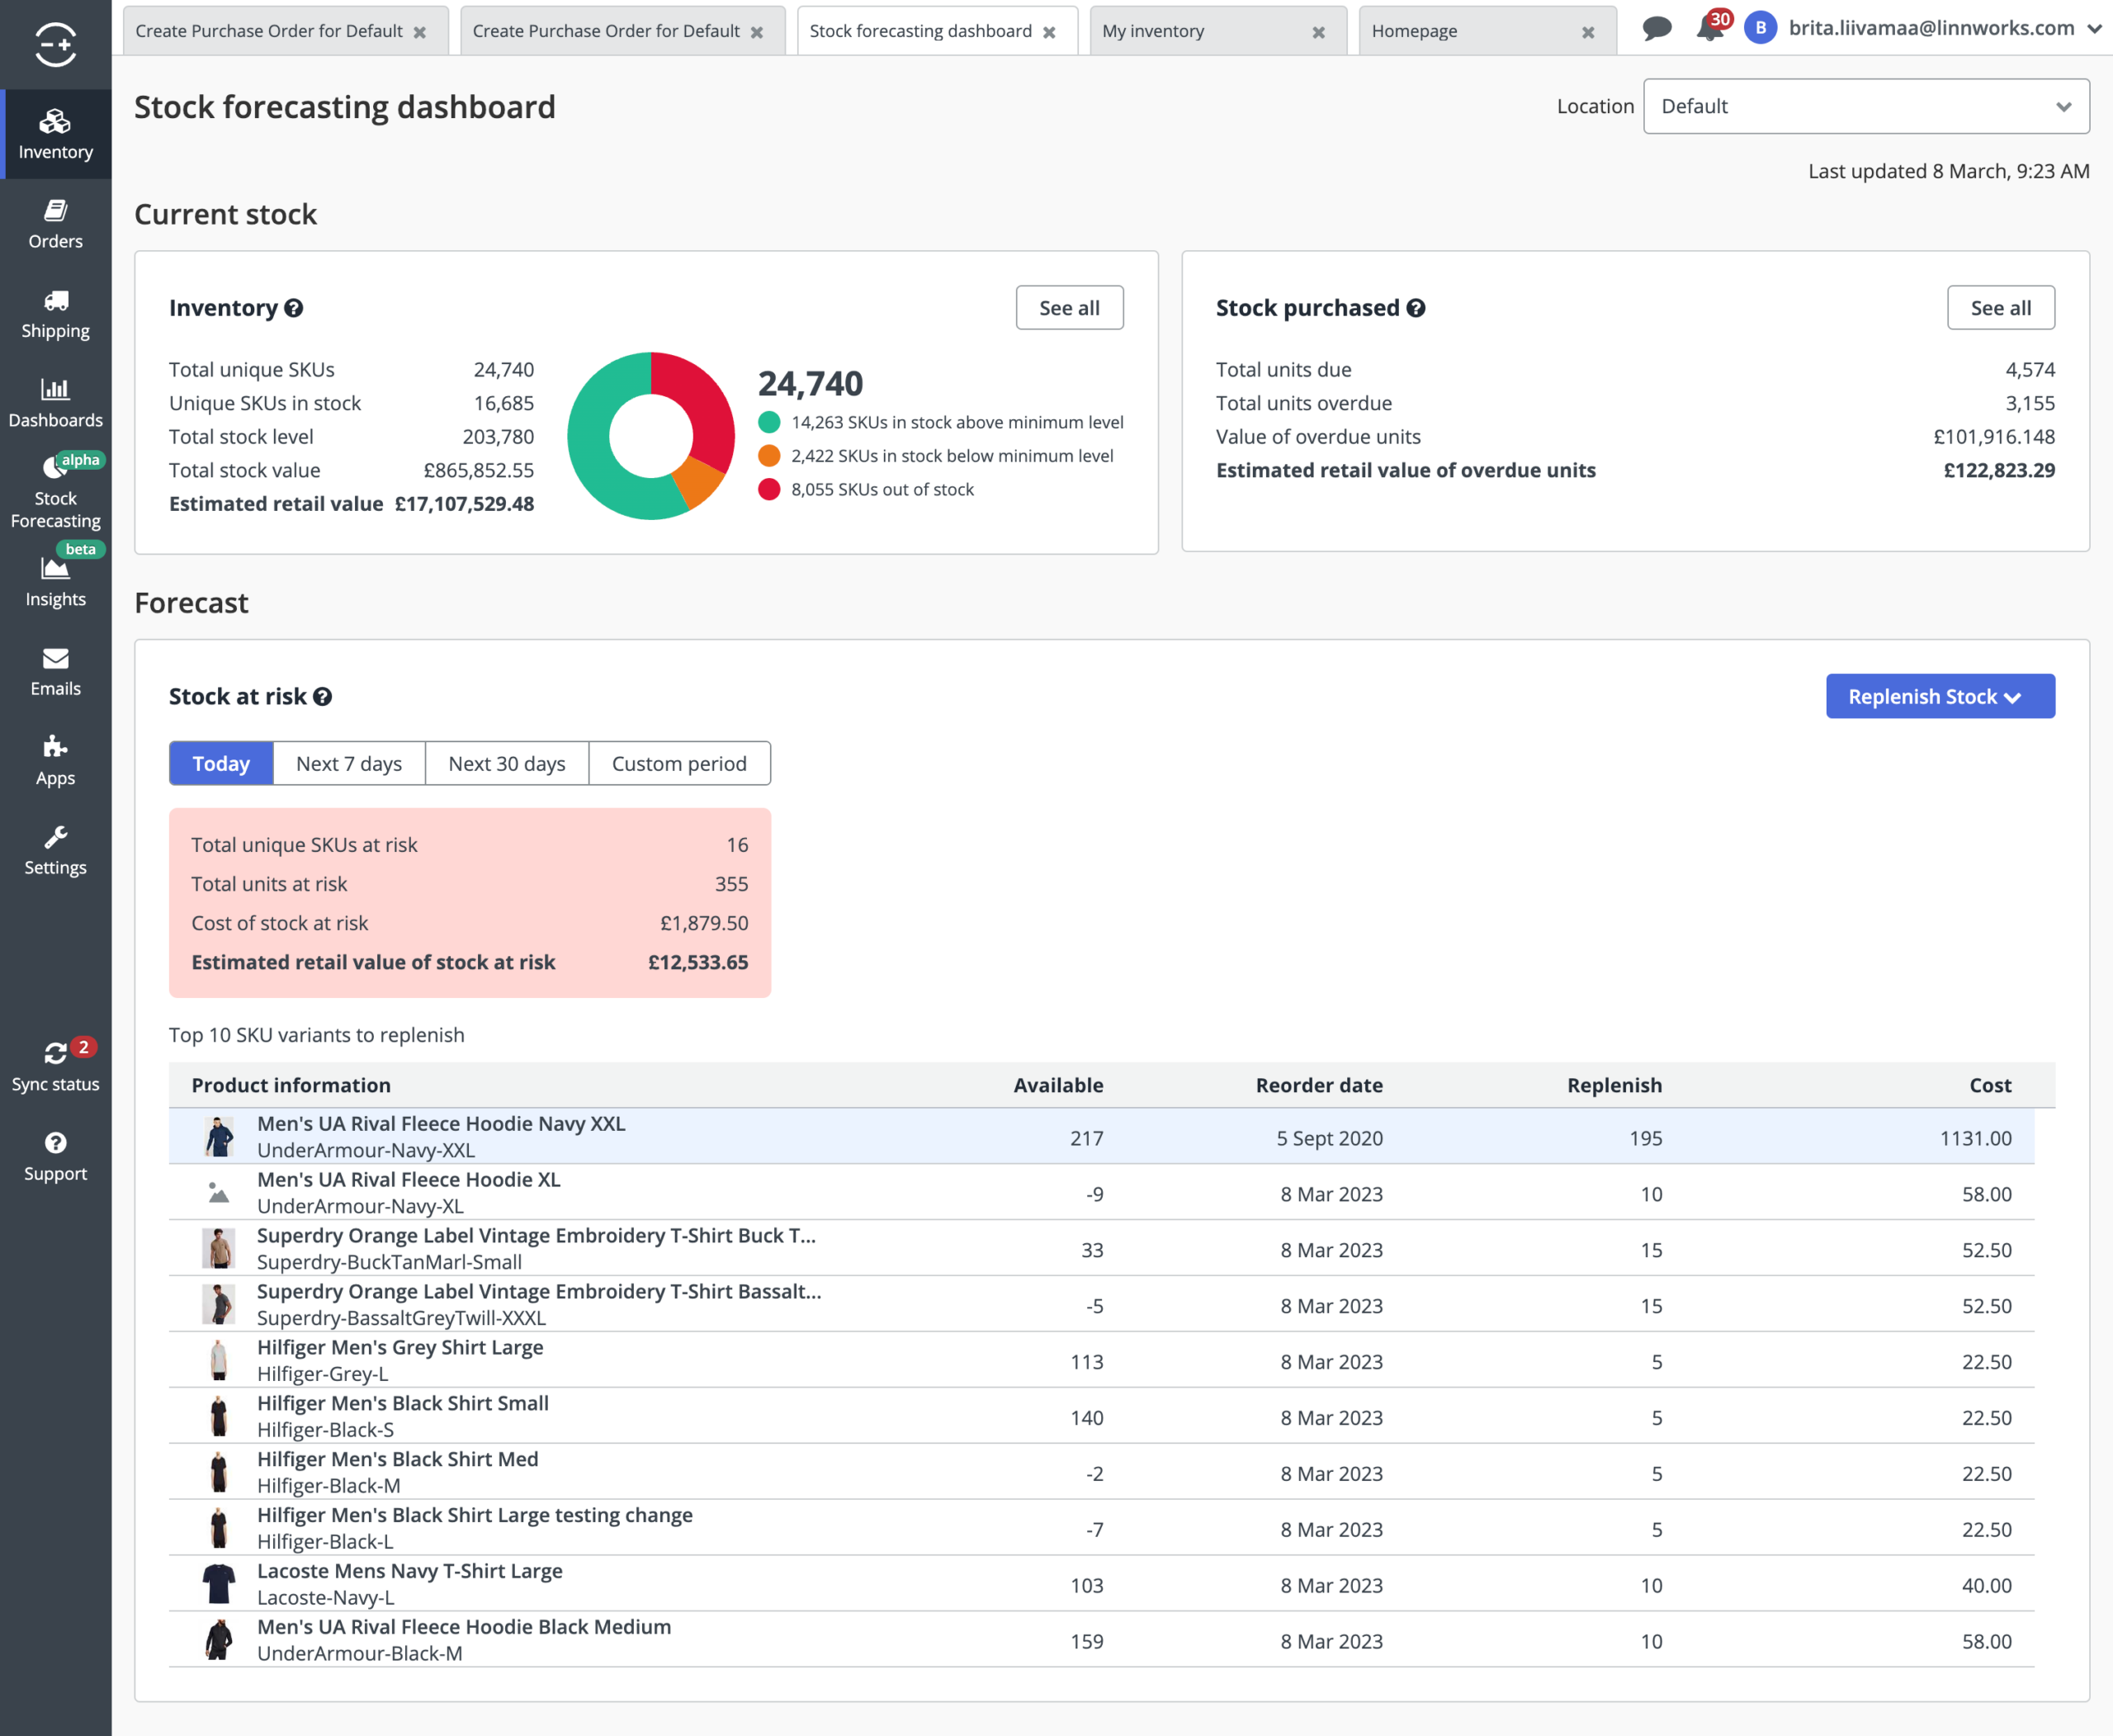Open notifications bell icon
This screenshot has height=1736, width=2113.
(x=1709, y=29)
